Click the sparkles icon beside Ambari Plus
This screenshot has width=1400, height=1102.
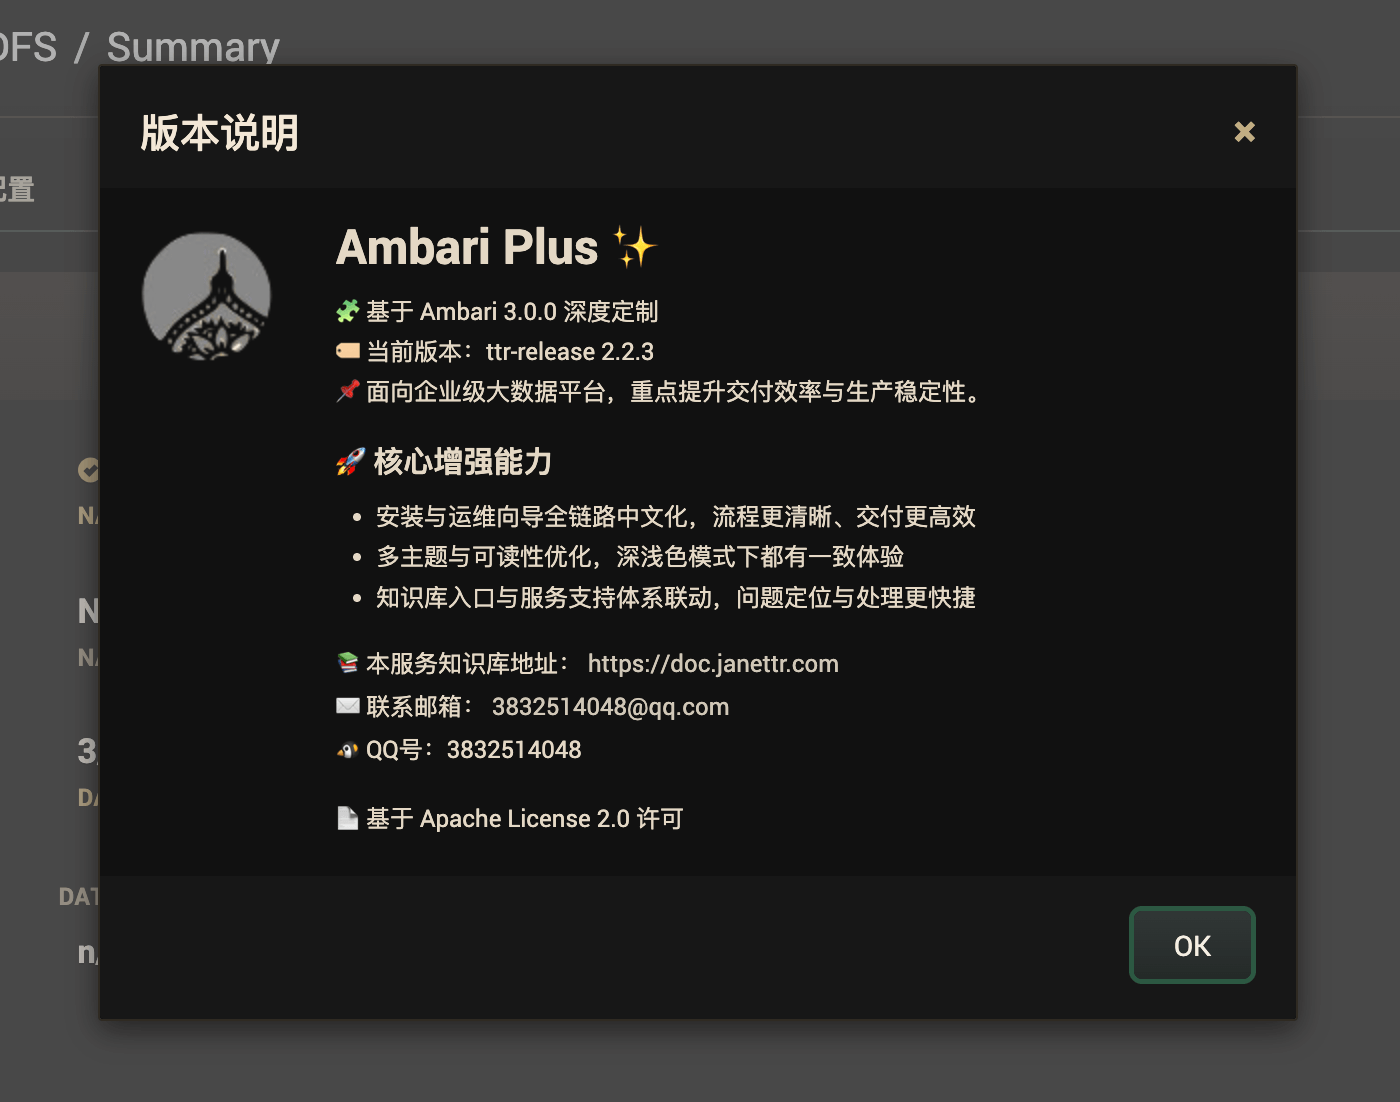pyautogui.click(x=634, y=247)
